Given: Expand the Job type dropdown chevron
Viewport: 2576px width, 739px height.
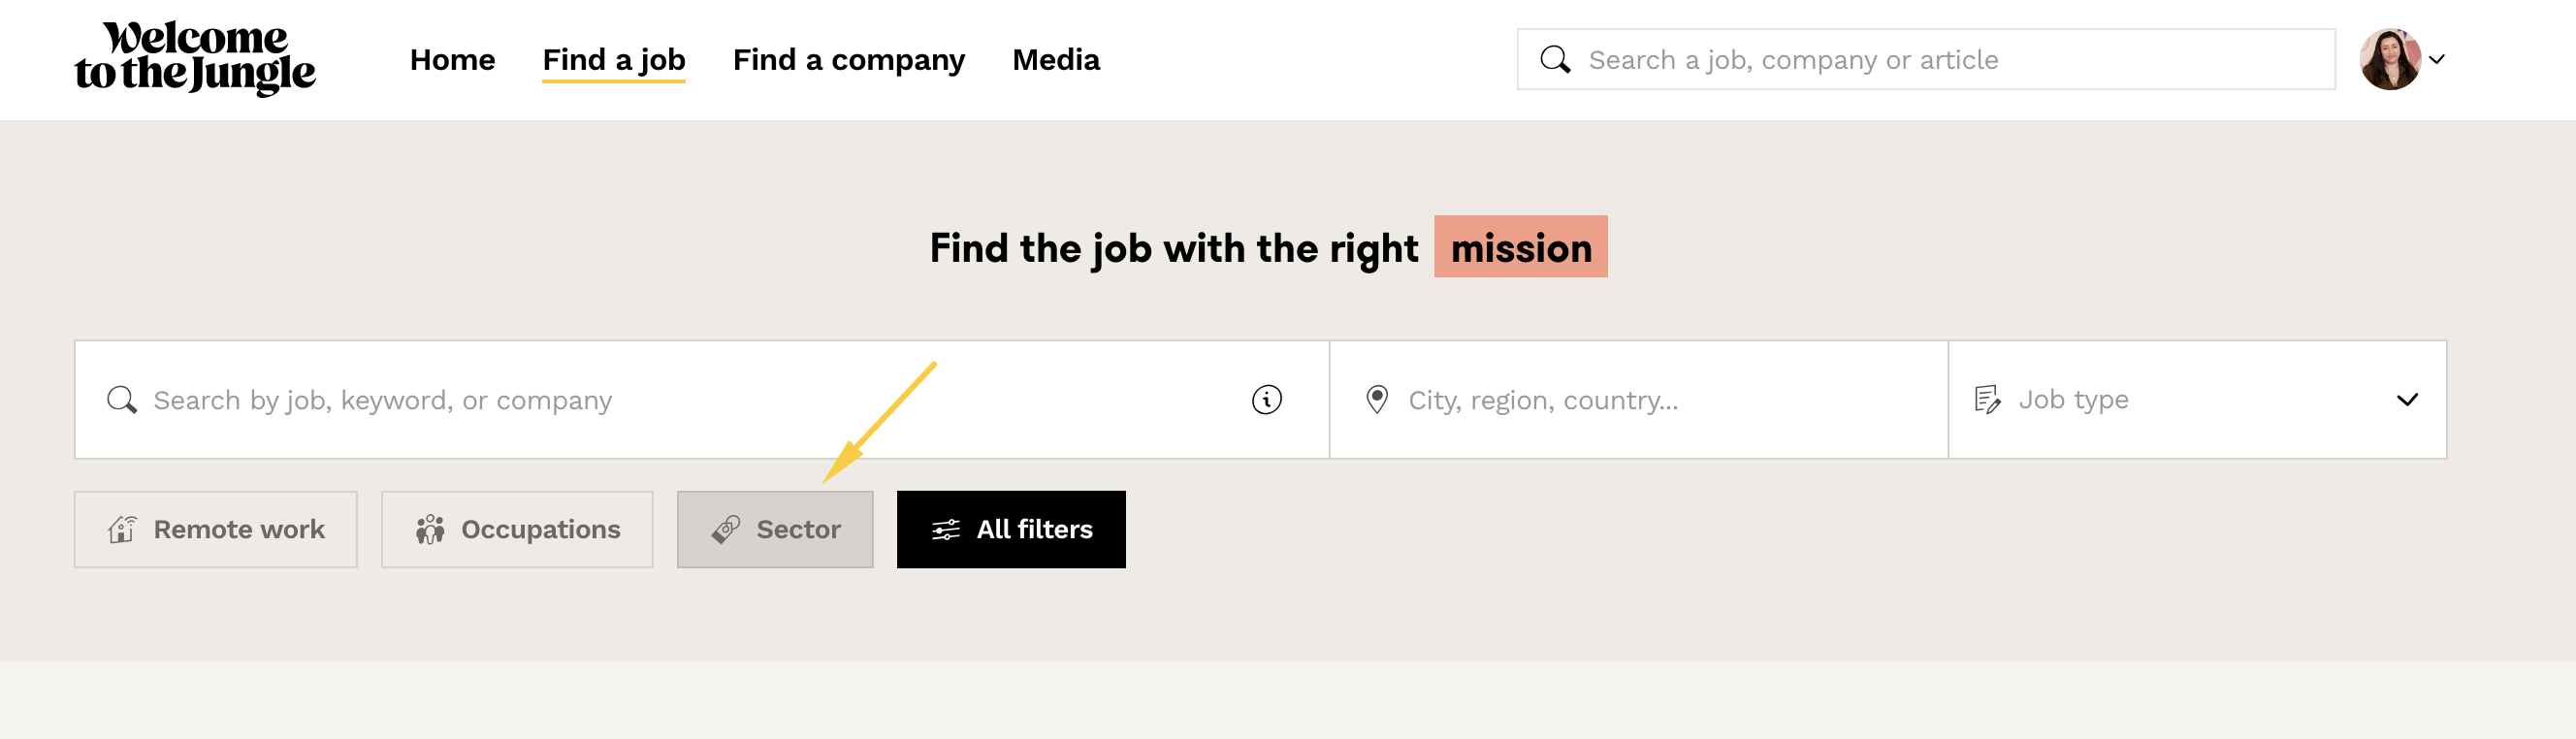Looking at the screenshot, I should point(2407,400).
